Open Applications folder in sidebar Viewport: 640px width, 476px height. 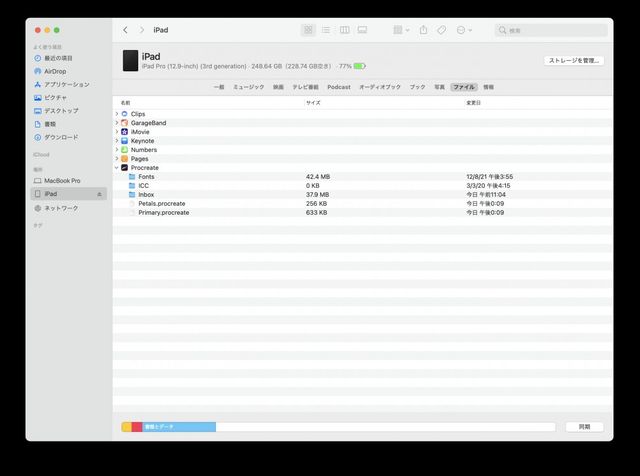(69, 85)
